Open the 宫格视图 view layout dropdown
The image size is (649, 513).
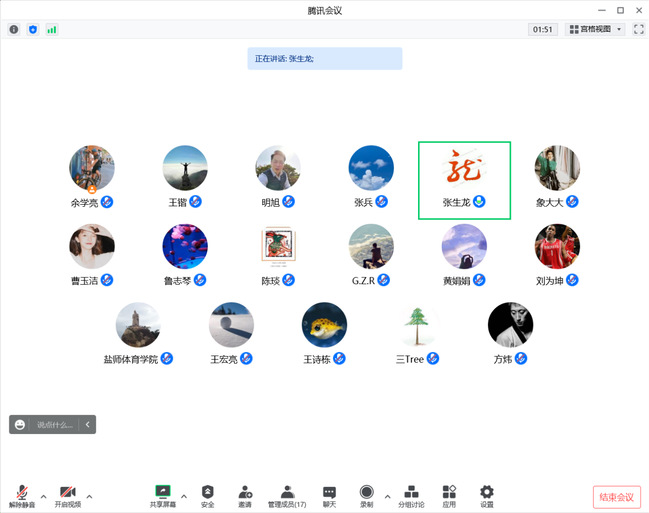point(595,29)
